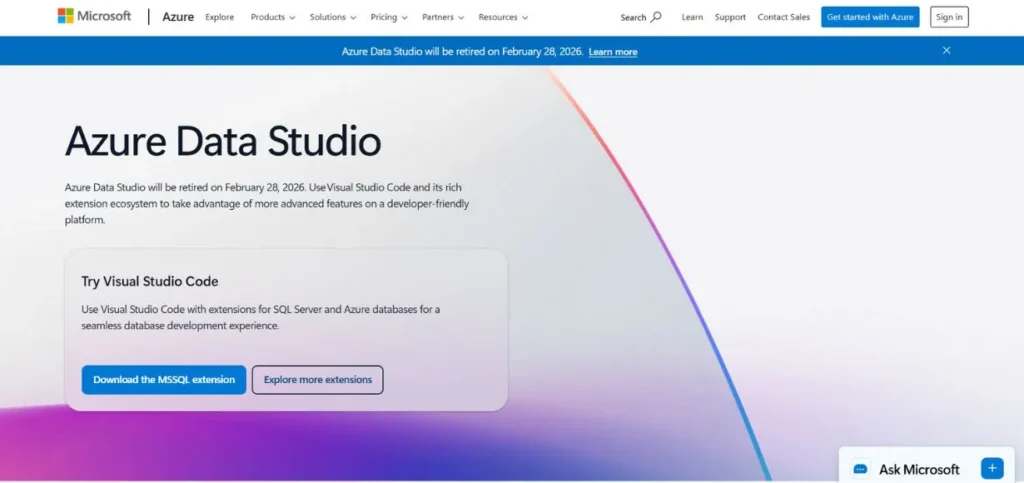Open the Learn menu item
The height and width of the screenshot is (483, 1024).
click(x=692, y=17)
